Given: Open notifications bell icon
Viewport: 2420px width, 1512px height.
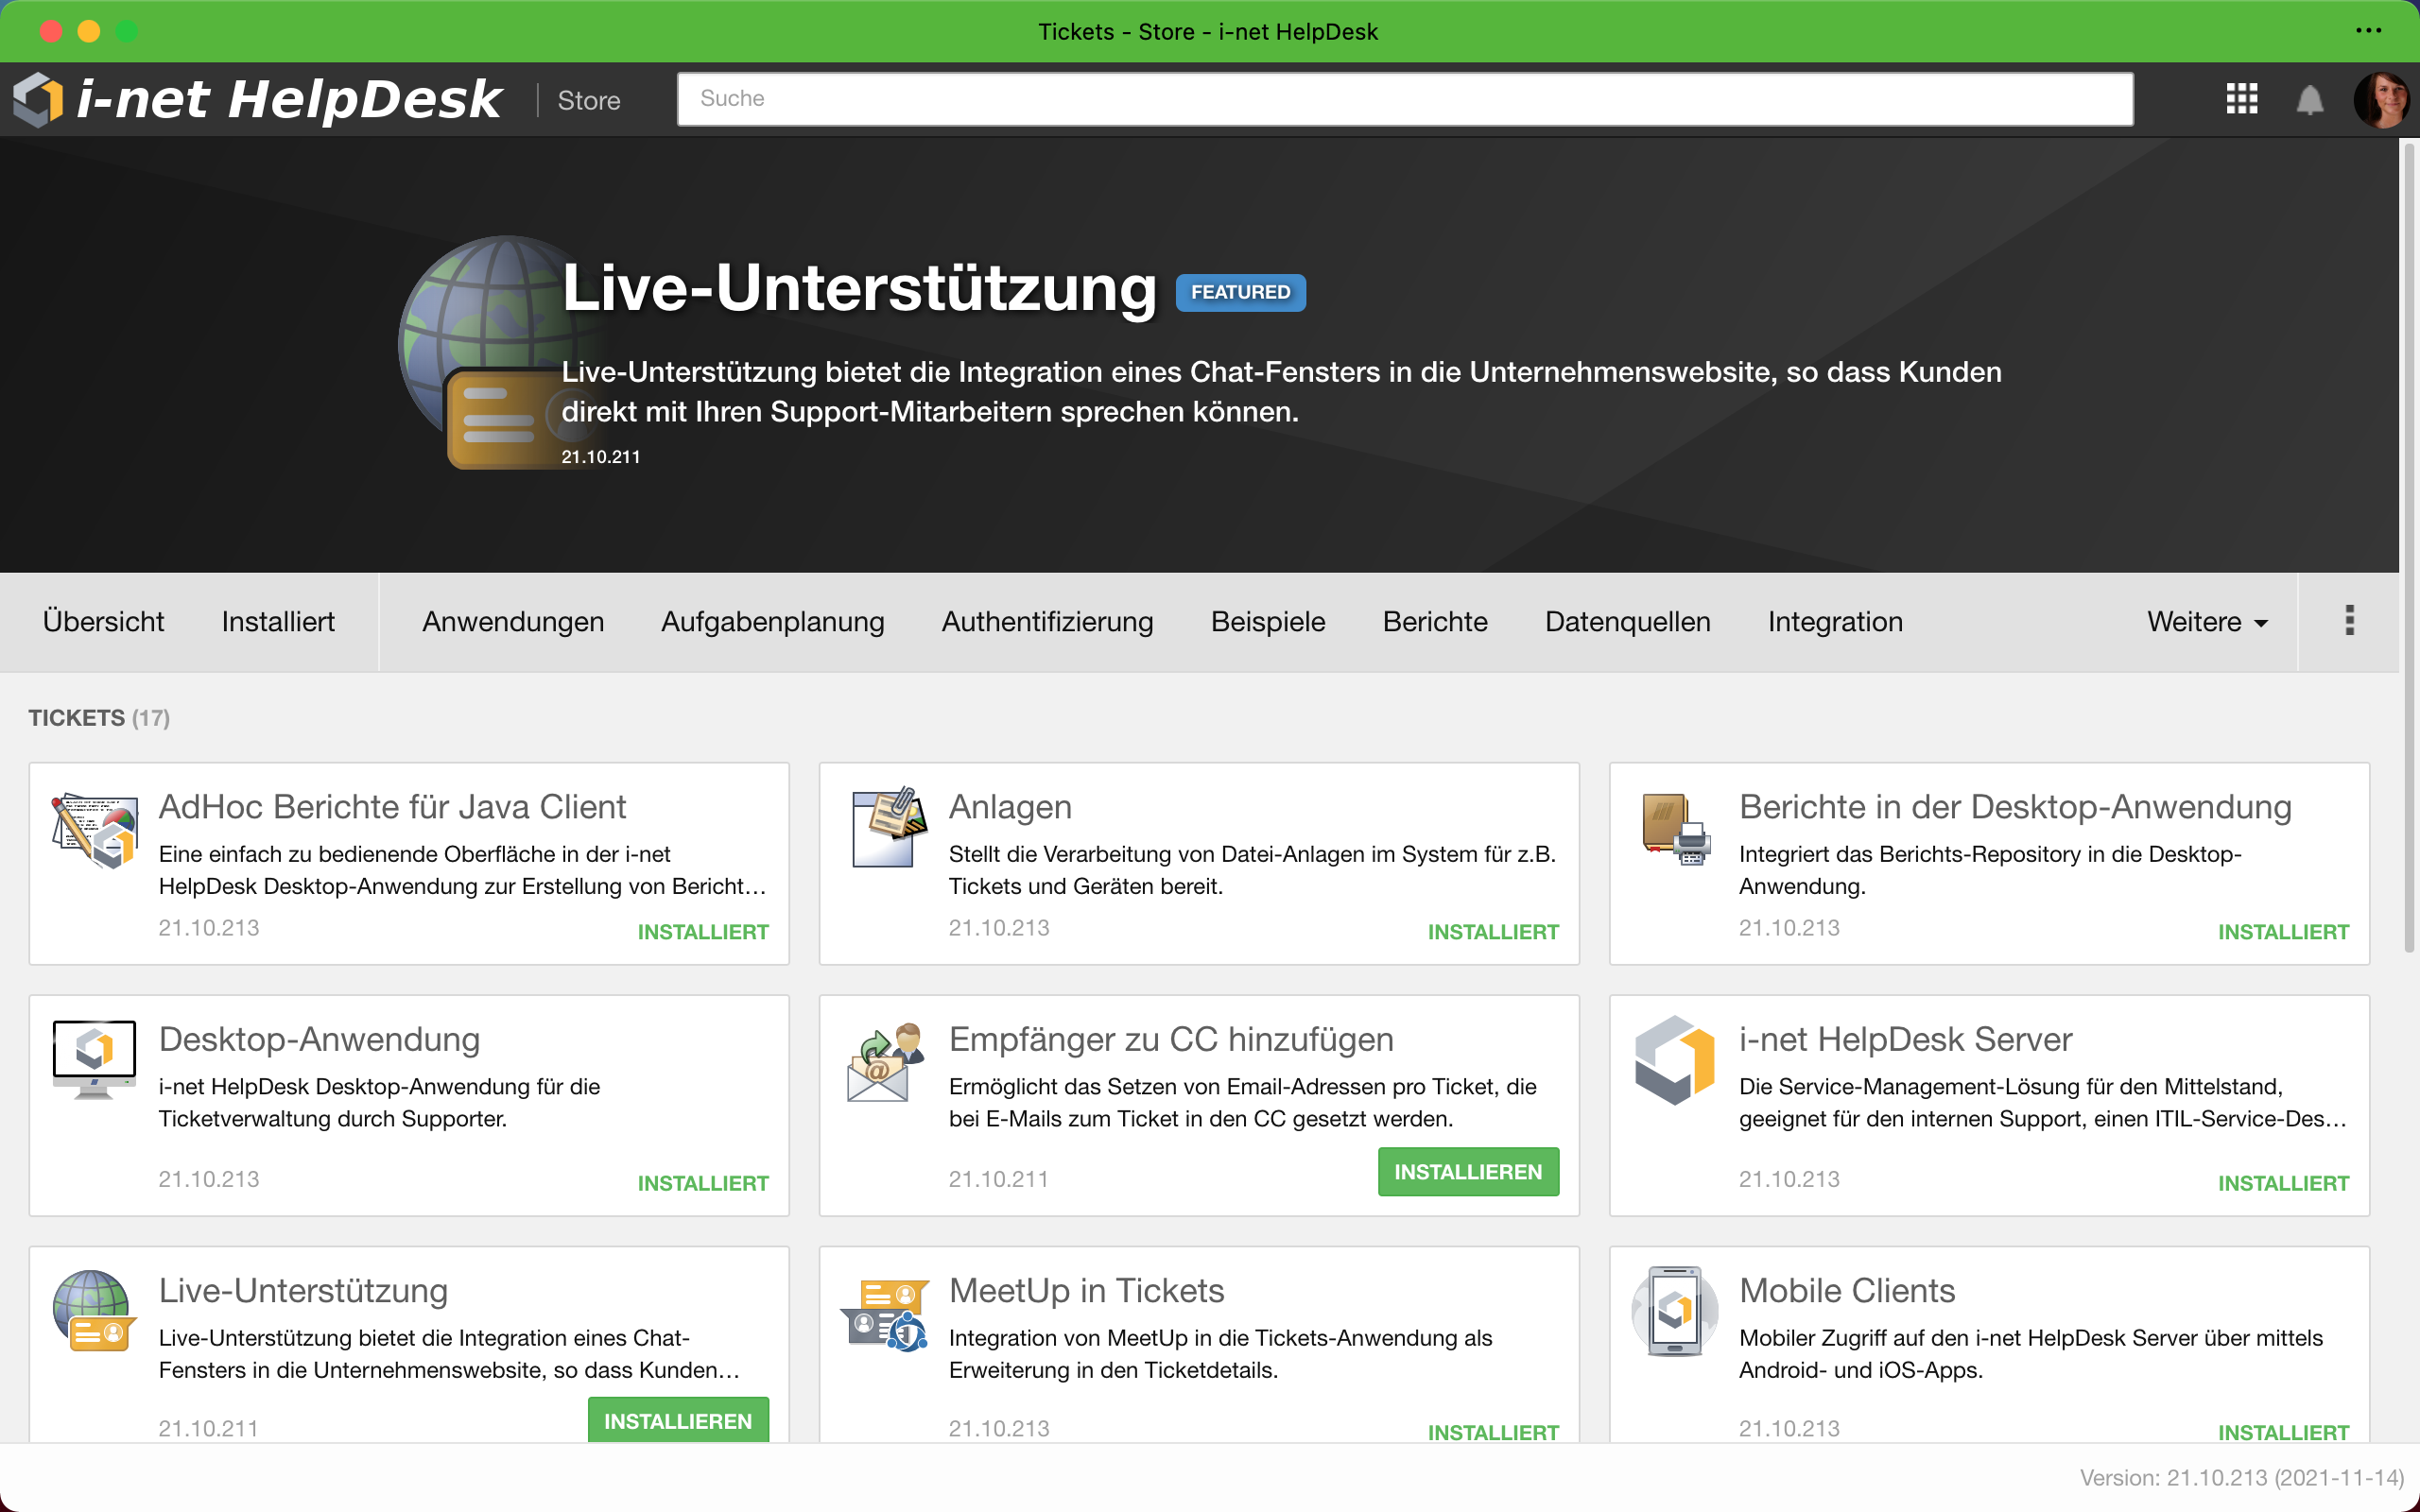Looking at the screenshot, I should pyautogui.click(x=2310, y=100).
